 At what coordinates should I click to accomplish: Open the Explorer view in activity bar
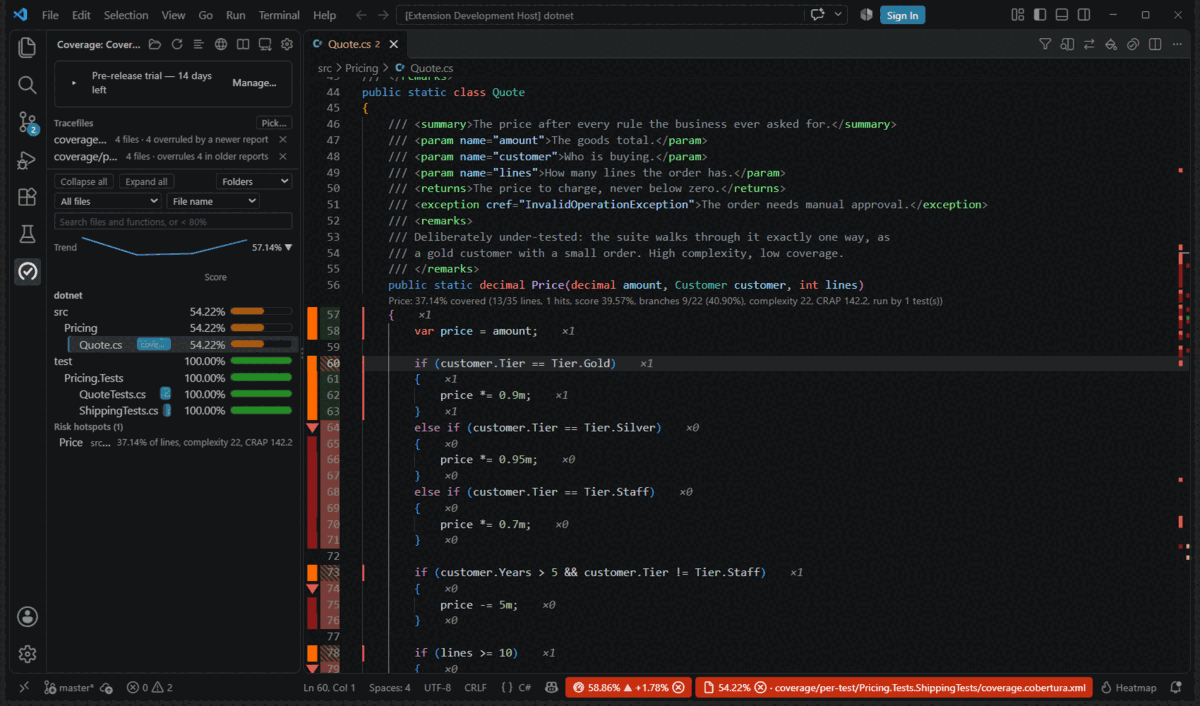pos(27,47)
